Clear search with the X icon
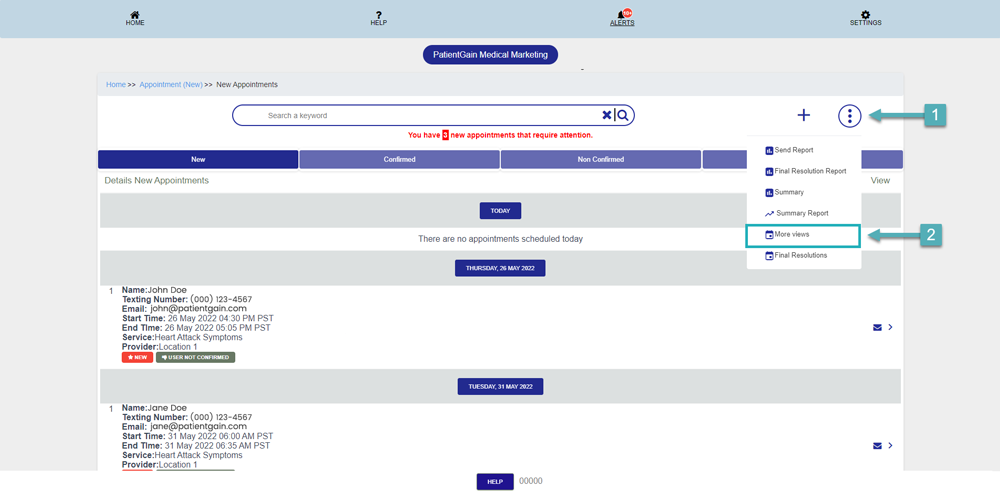This screenshot has width=1000, height=492. (x=607, y=115)
